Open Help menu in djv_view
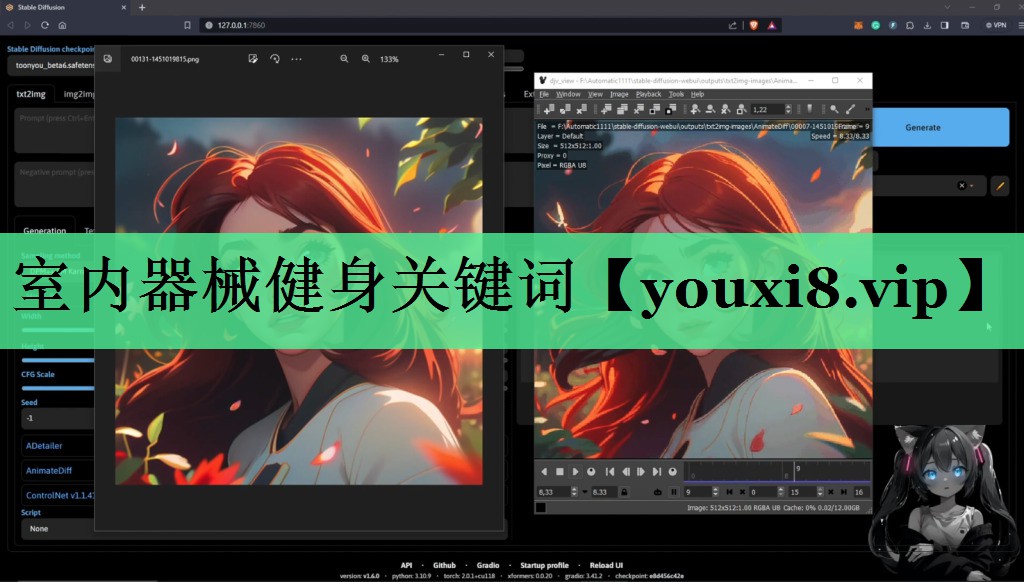Viewport: 1024px width, 582px height. [697, 94]
